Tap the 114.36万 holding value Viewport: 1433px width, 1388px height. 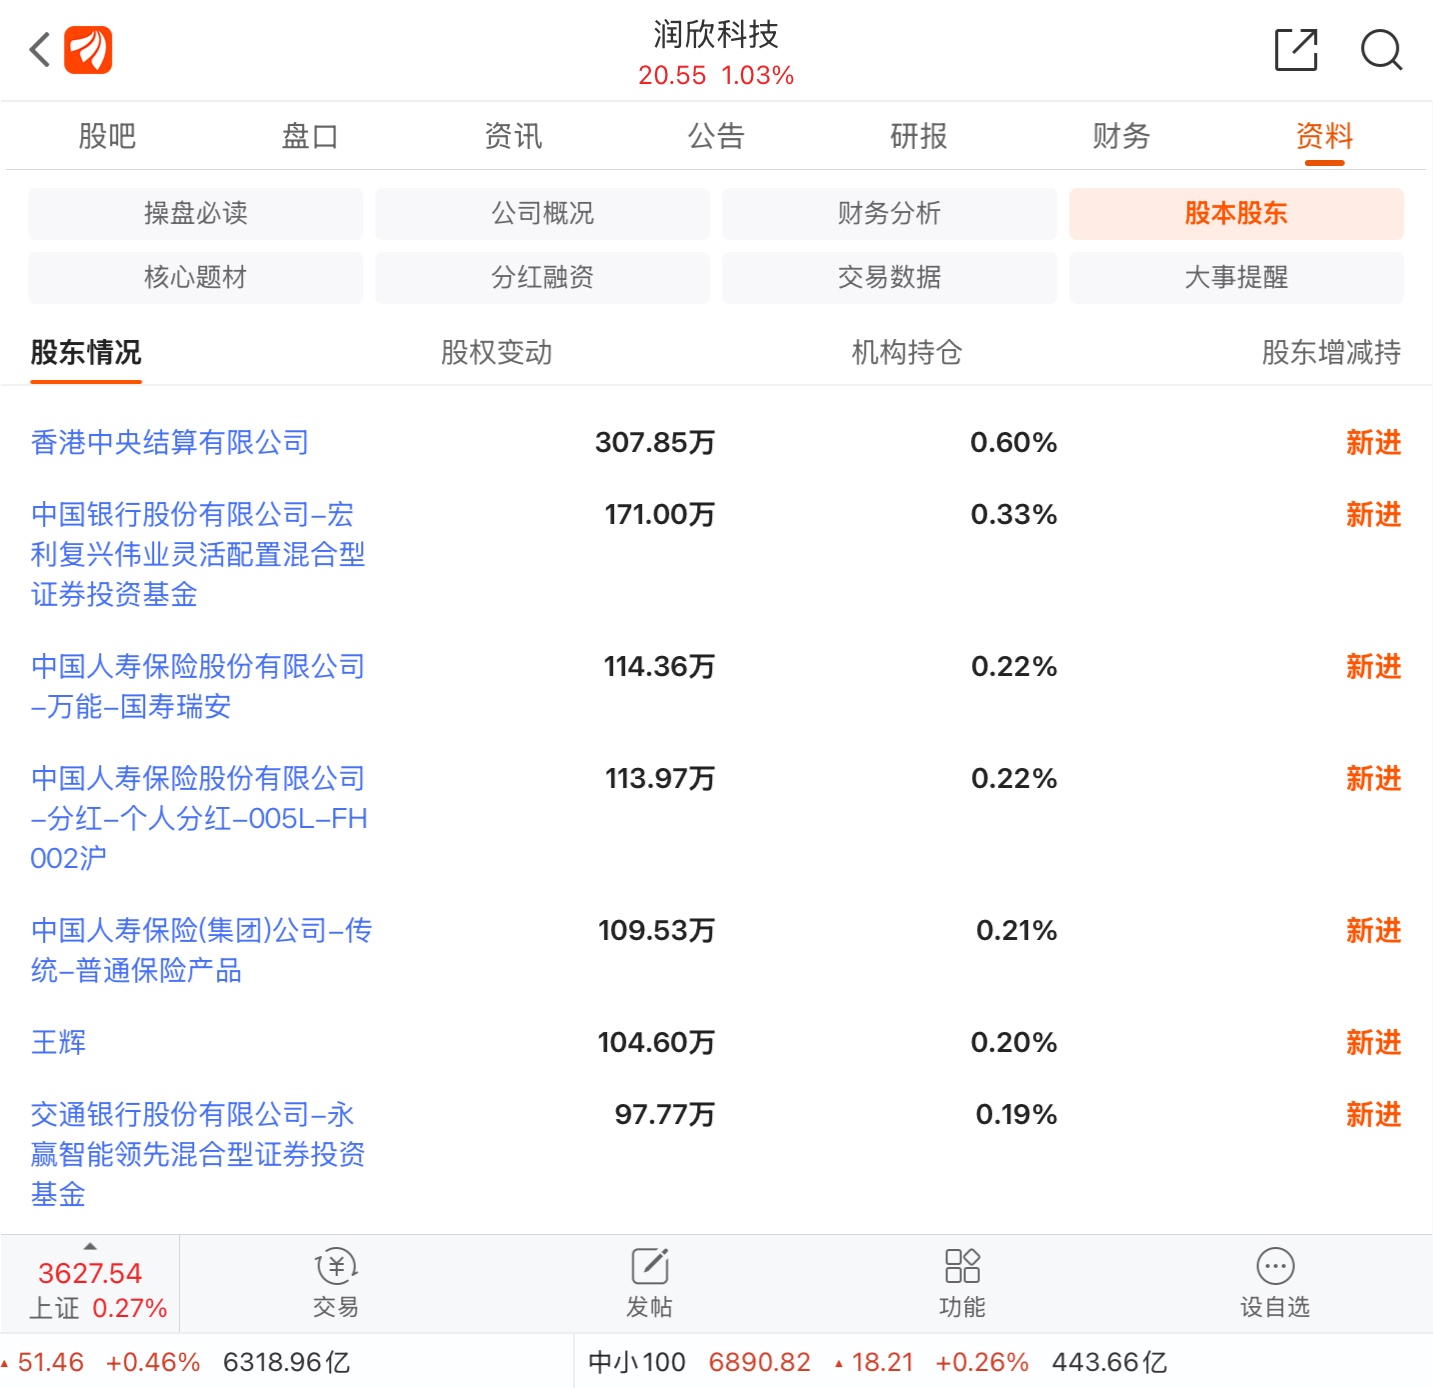(659, 666)
